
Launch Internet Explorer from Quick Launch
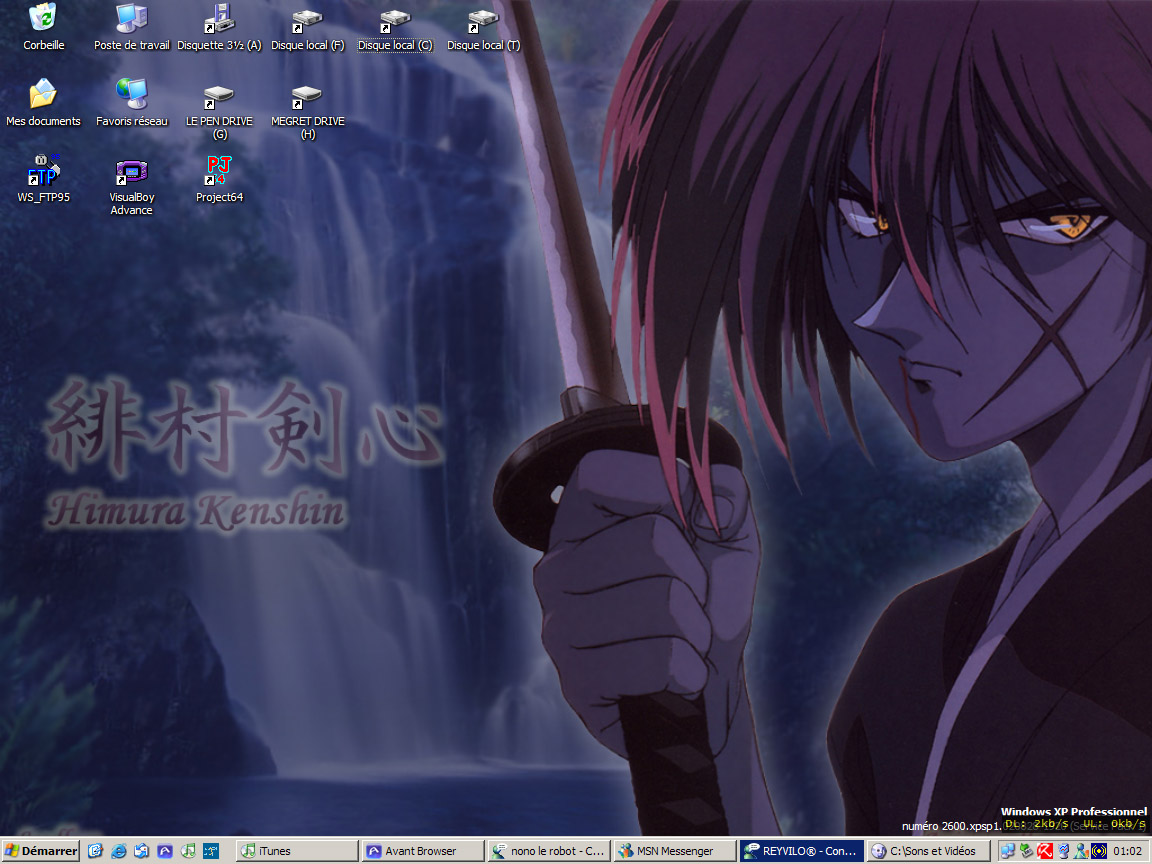pos(118,851)
